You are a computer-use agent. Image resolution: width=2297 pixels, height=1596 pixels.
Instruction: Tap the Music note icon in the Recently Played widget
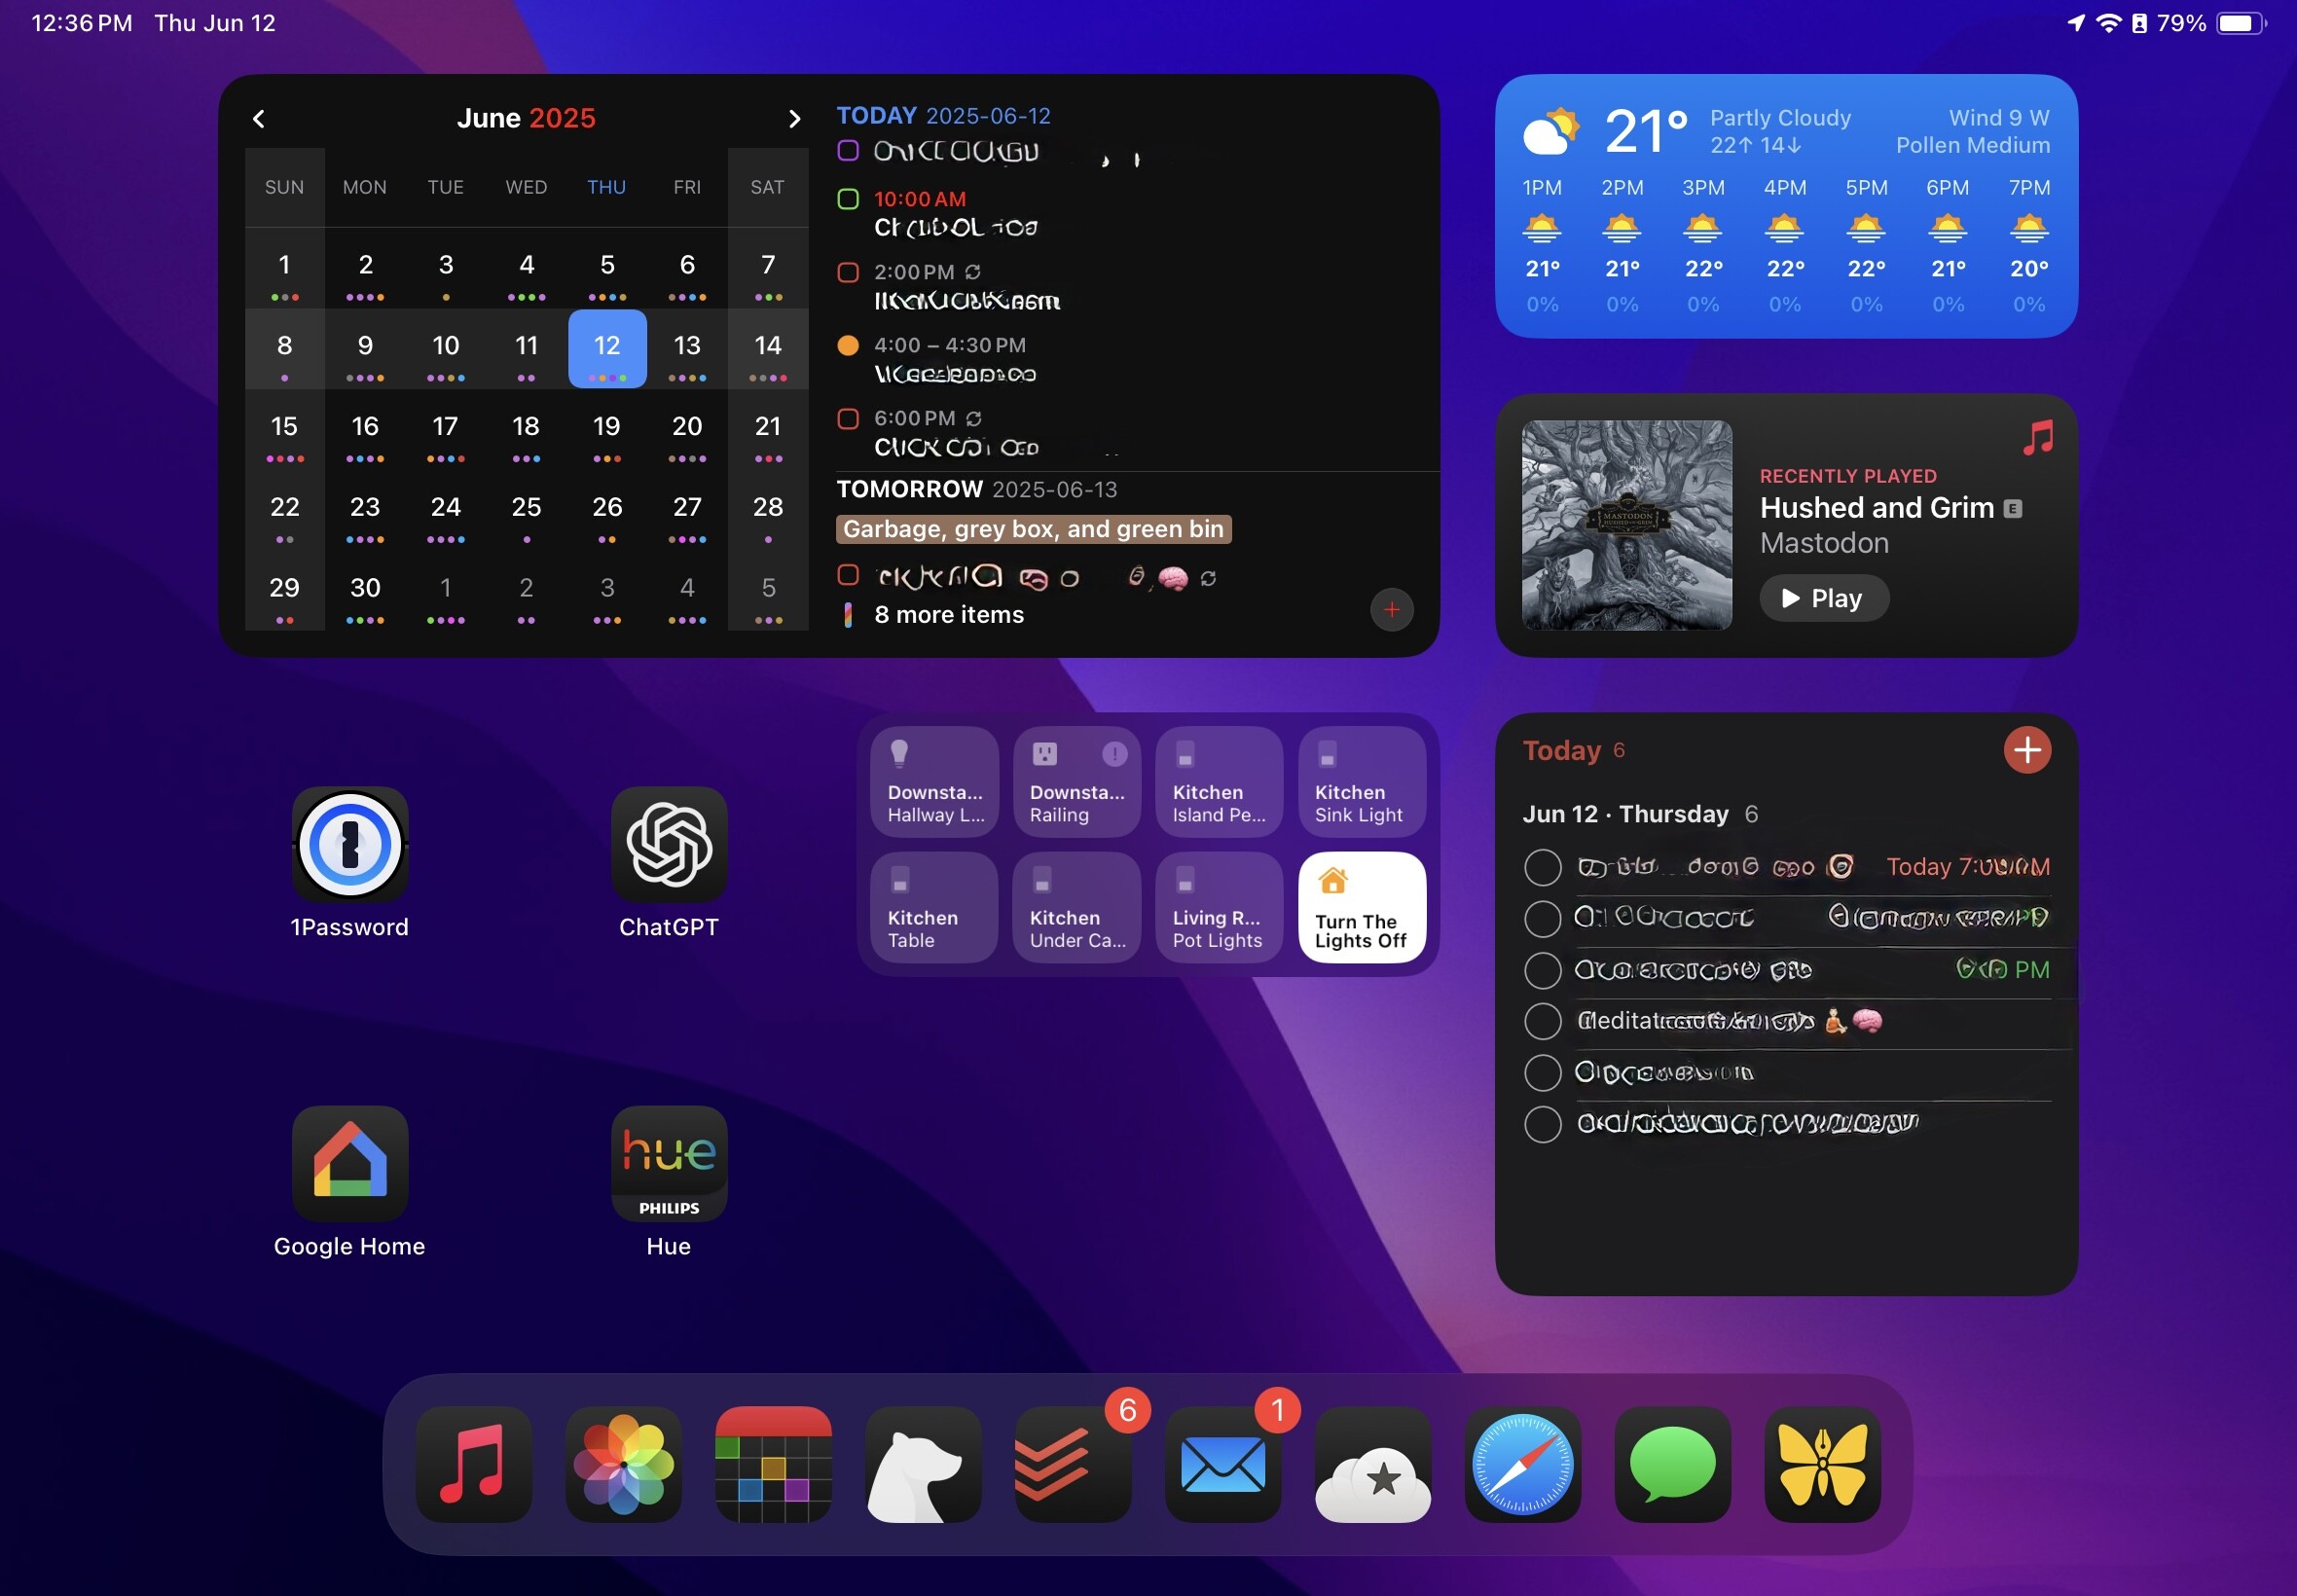tap(2037, 437)
